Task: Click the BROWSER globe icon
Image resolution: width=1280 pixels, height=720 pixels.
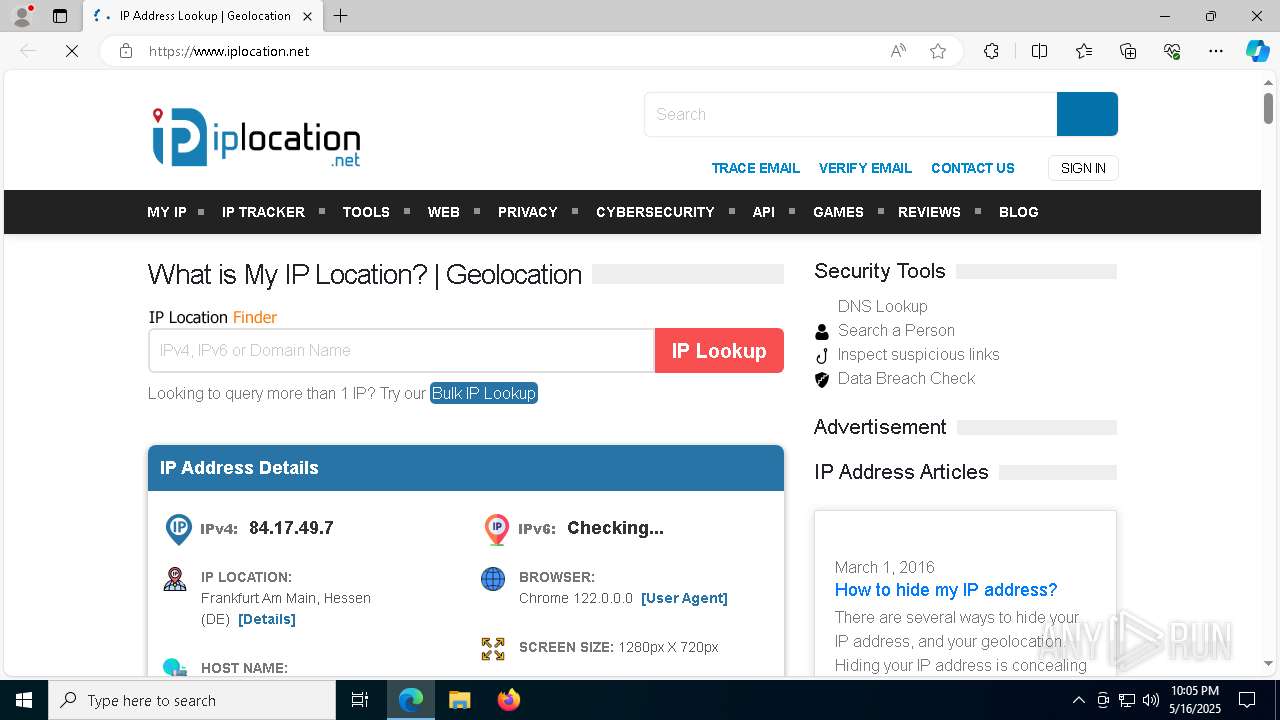Action: click(x=493, y=579)
